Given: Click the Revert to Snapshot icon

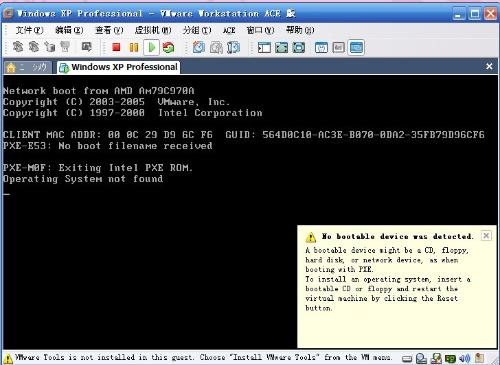Looking at the screenshot, I should pyautogui.click(x=216, y=48).
